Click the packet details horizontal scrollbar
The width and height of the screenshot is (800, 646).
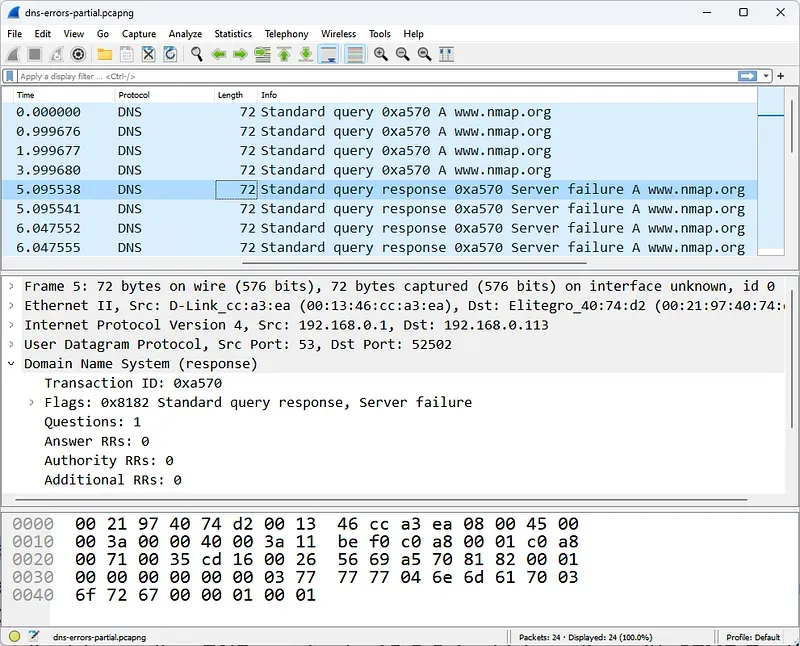[381, 500]
